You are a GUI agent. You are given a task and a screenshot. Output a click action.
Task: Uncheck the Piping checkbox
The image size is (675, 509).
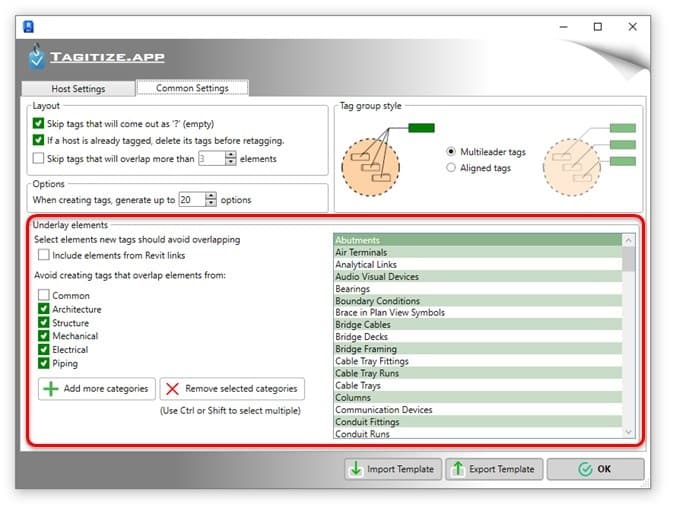click(43, 363)
